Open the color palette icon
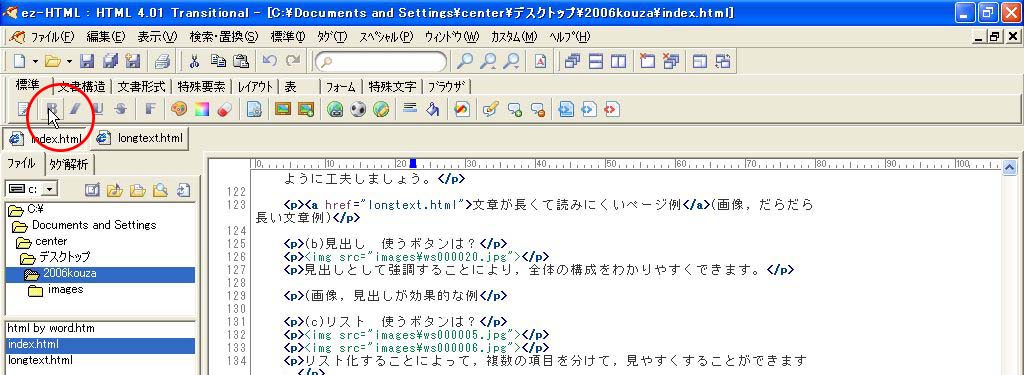1024x375 pixels. 179,109
